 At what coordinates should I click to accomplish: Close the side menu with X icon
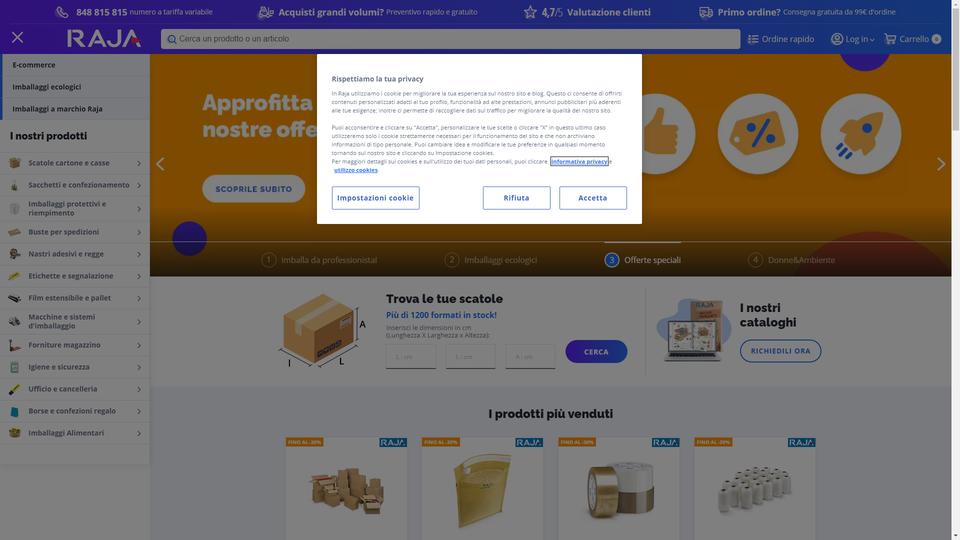(17, 38)
